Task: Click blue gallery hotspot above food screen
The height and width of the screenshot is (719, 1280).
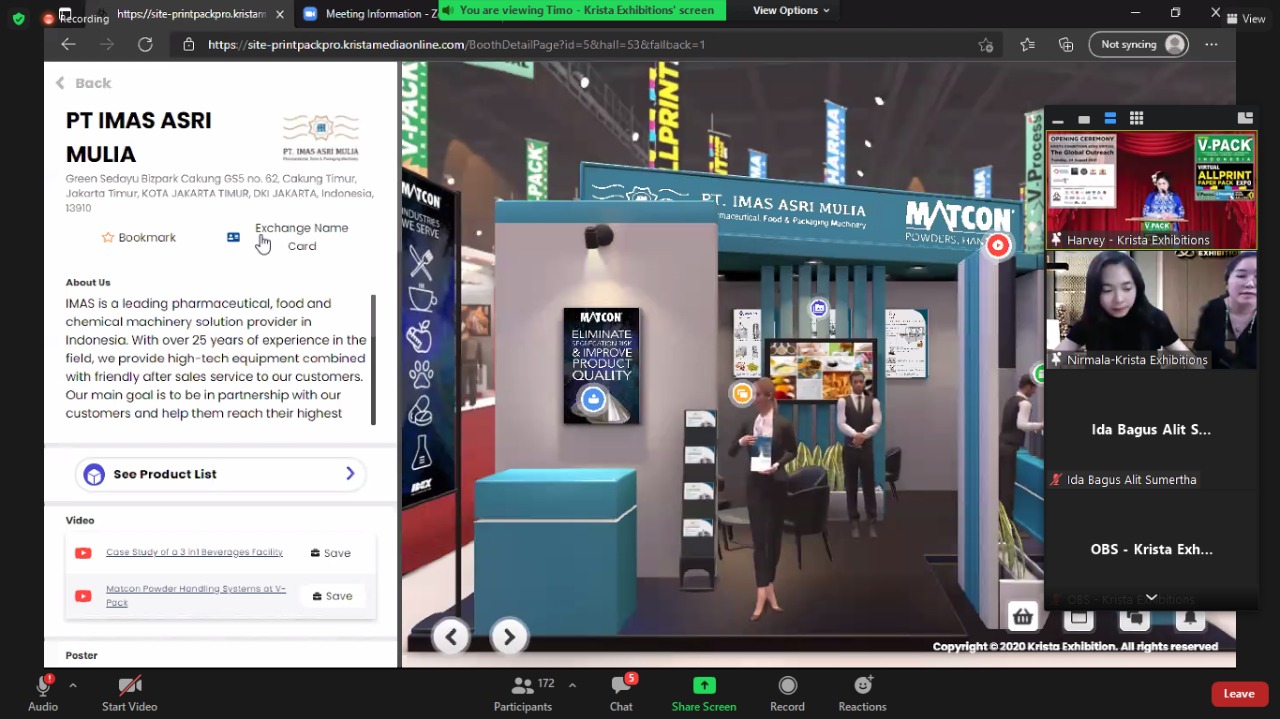Action: pos(819,308)
